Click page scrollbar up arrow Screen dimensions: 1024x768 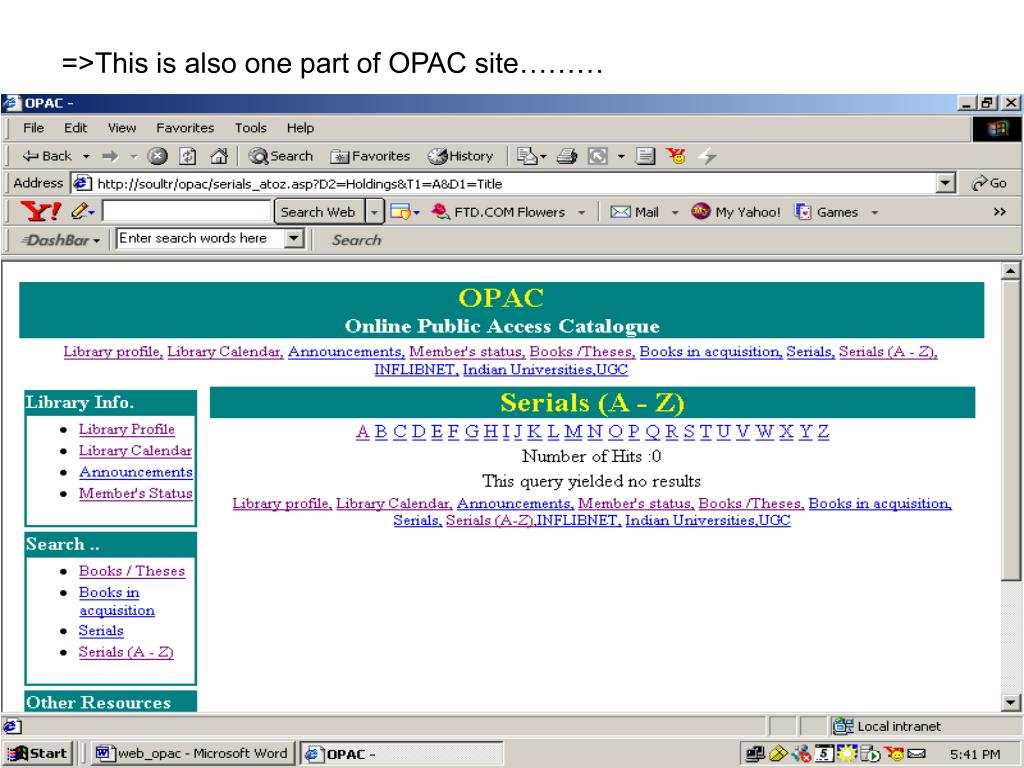1010,270
